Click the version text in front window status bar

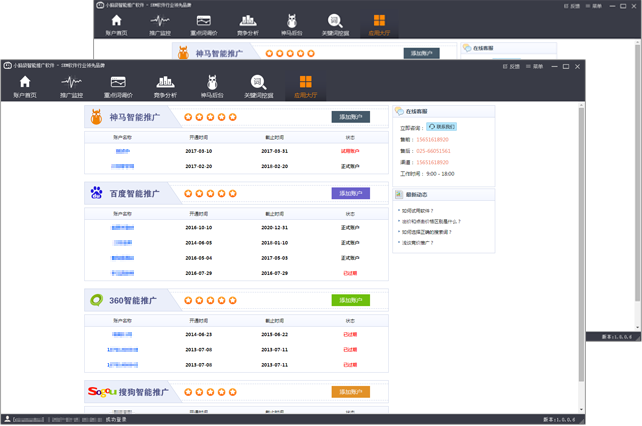tap(559, 419)
